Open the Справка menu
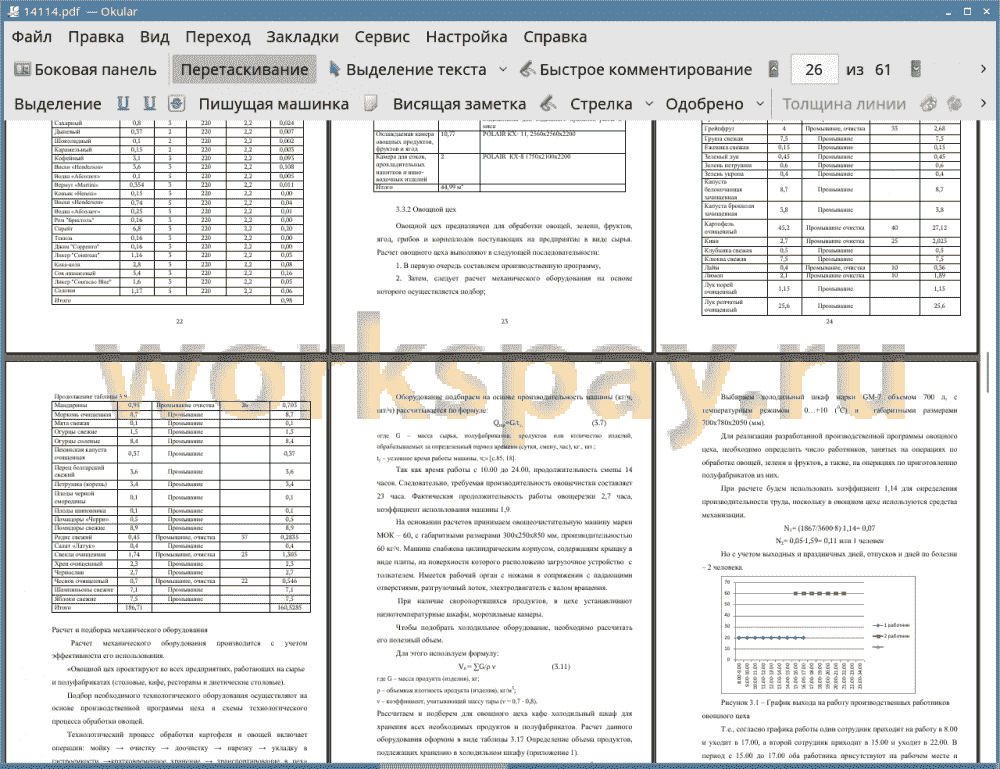This screenshot has height=769, width=1000. click(x=555, y=37)
